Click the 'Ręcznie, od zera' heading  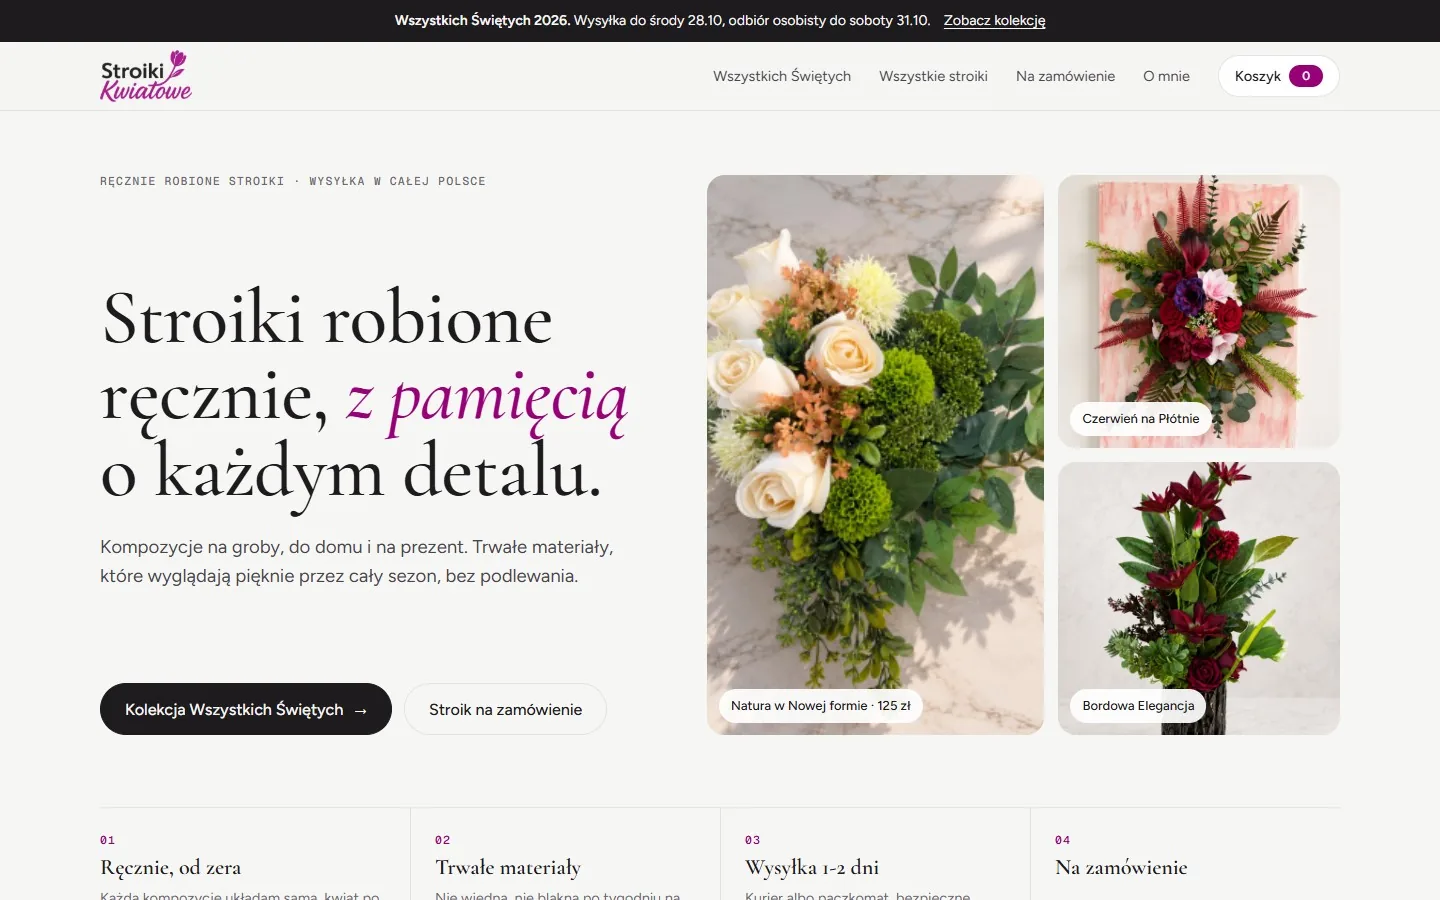(x=171, y=867)
